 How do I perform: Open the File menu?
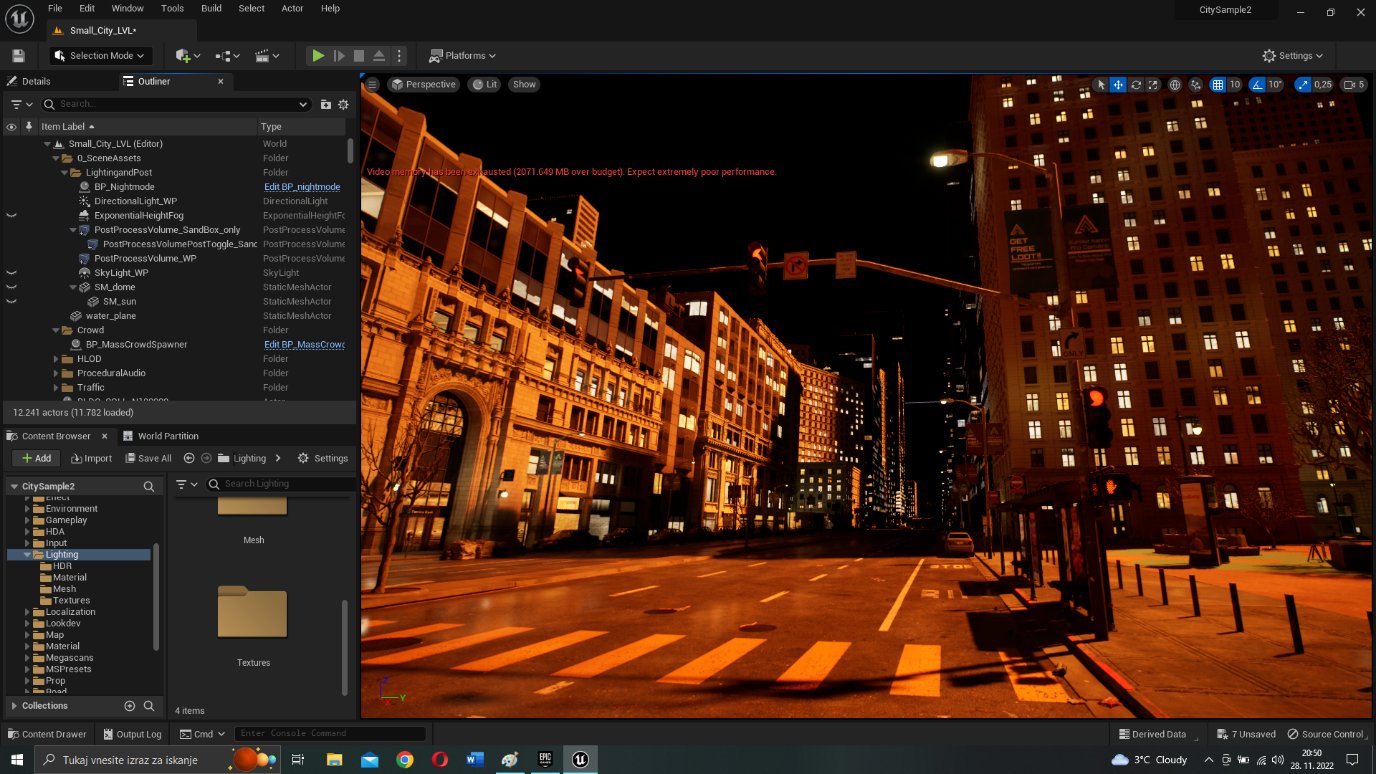(x=55, y=8)
